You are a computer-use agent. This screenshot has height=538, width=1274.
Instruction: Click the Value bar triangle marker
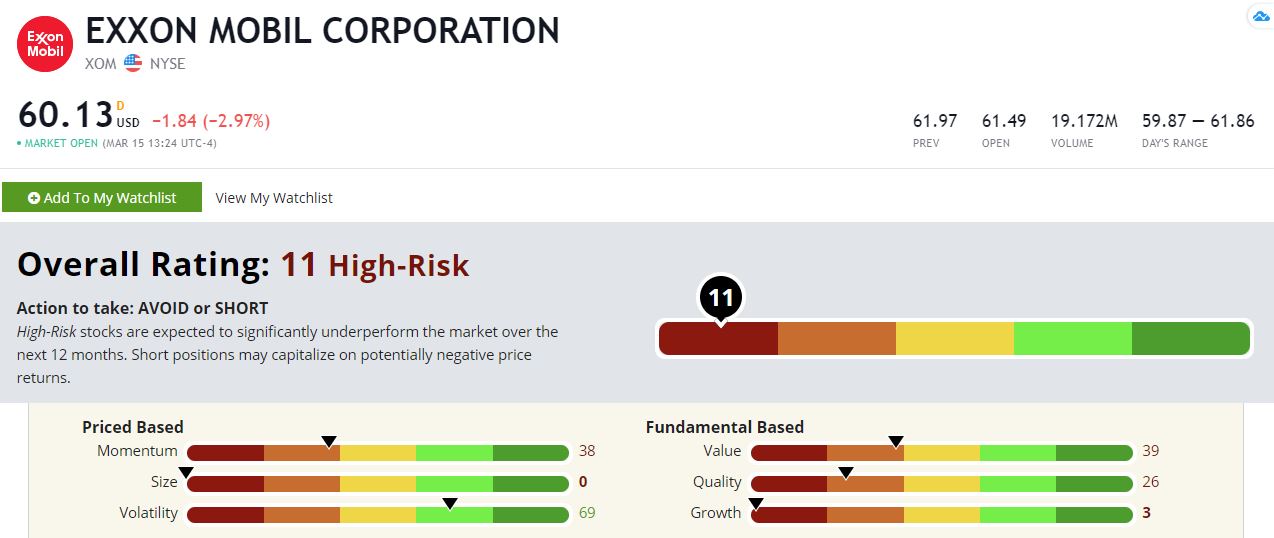click(x=896, y=442)
